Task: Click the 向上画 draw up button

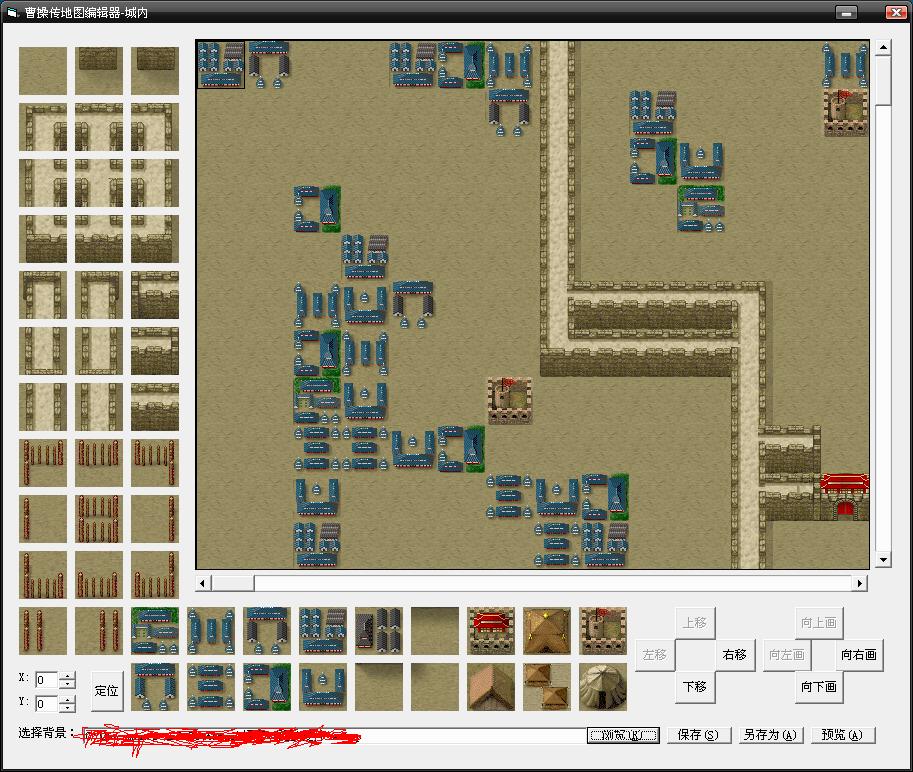Action: 819,623
